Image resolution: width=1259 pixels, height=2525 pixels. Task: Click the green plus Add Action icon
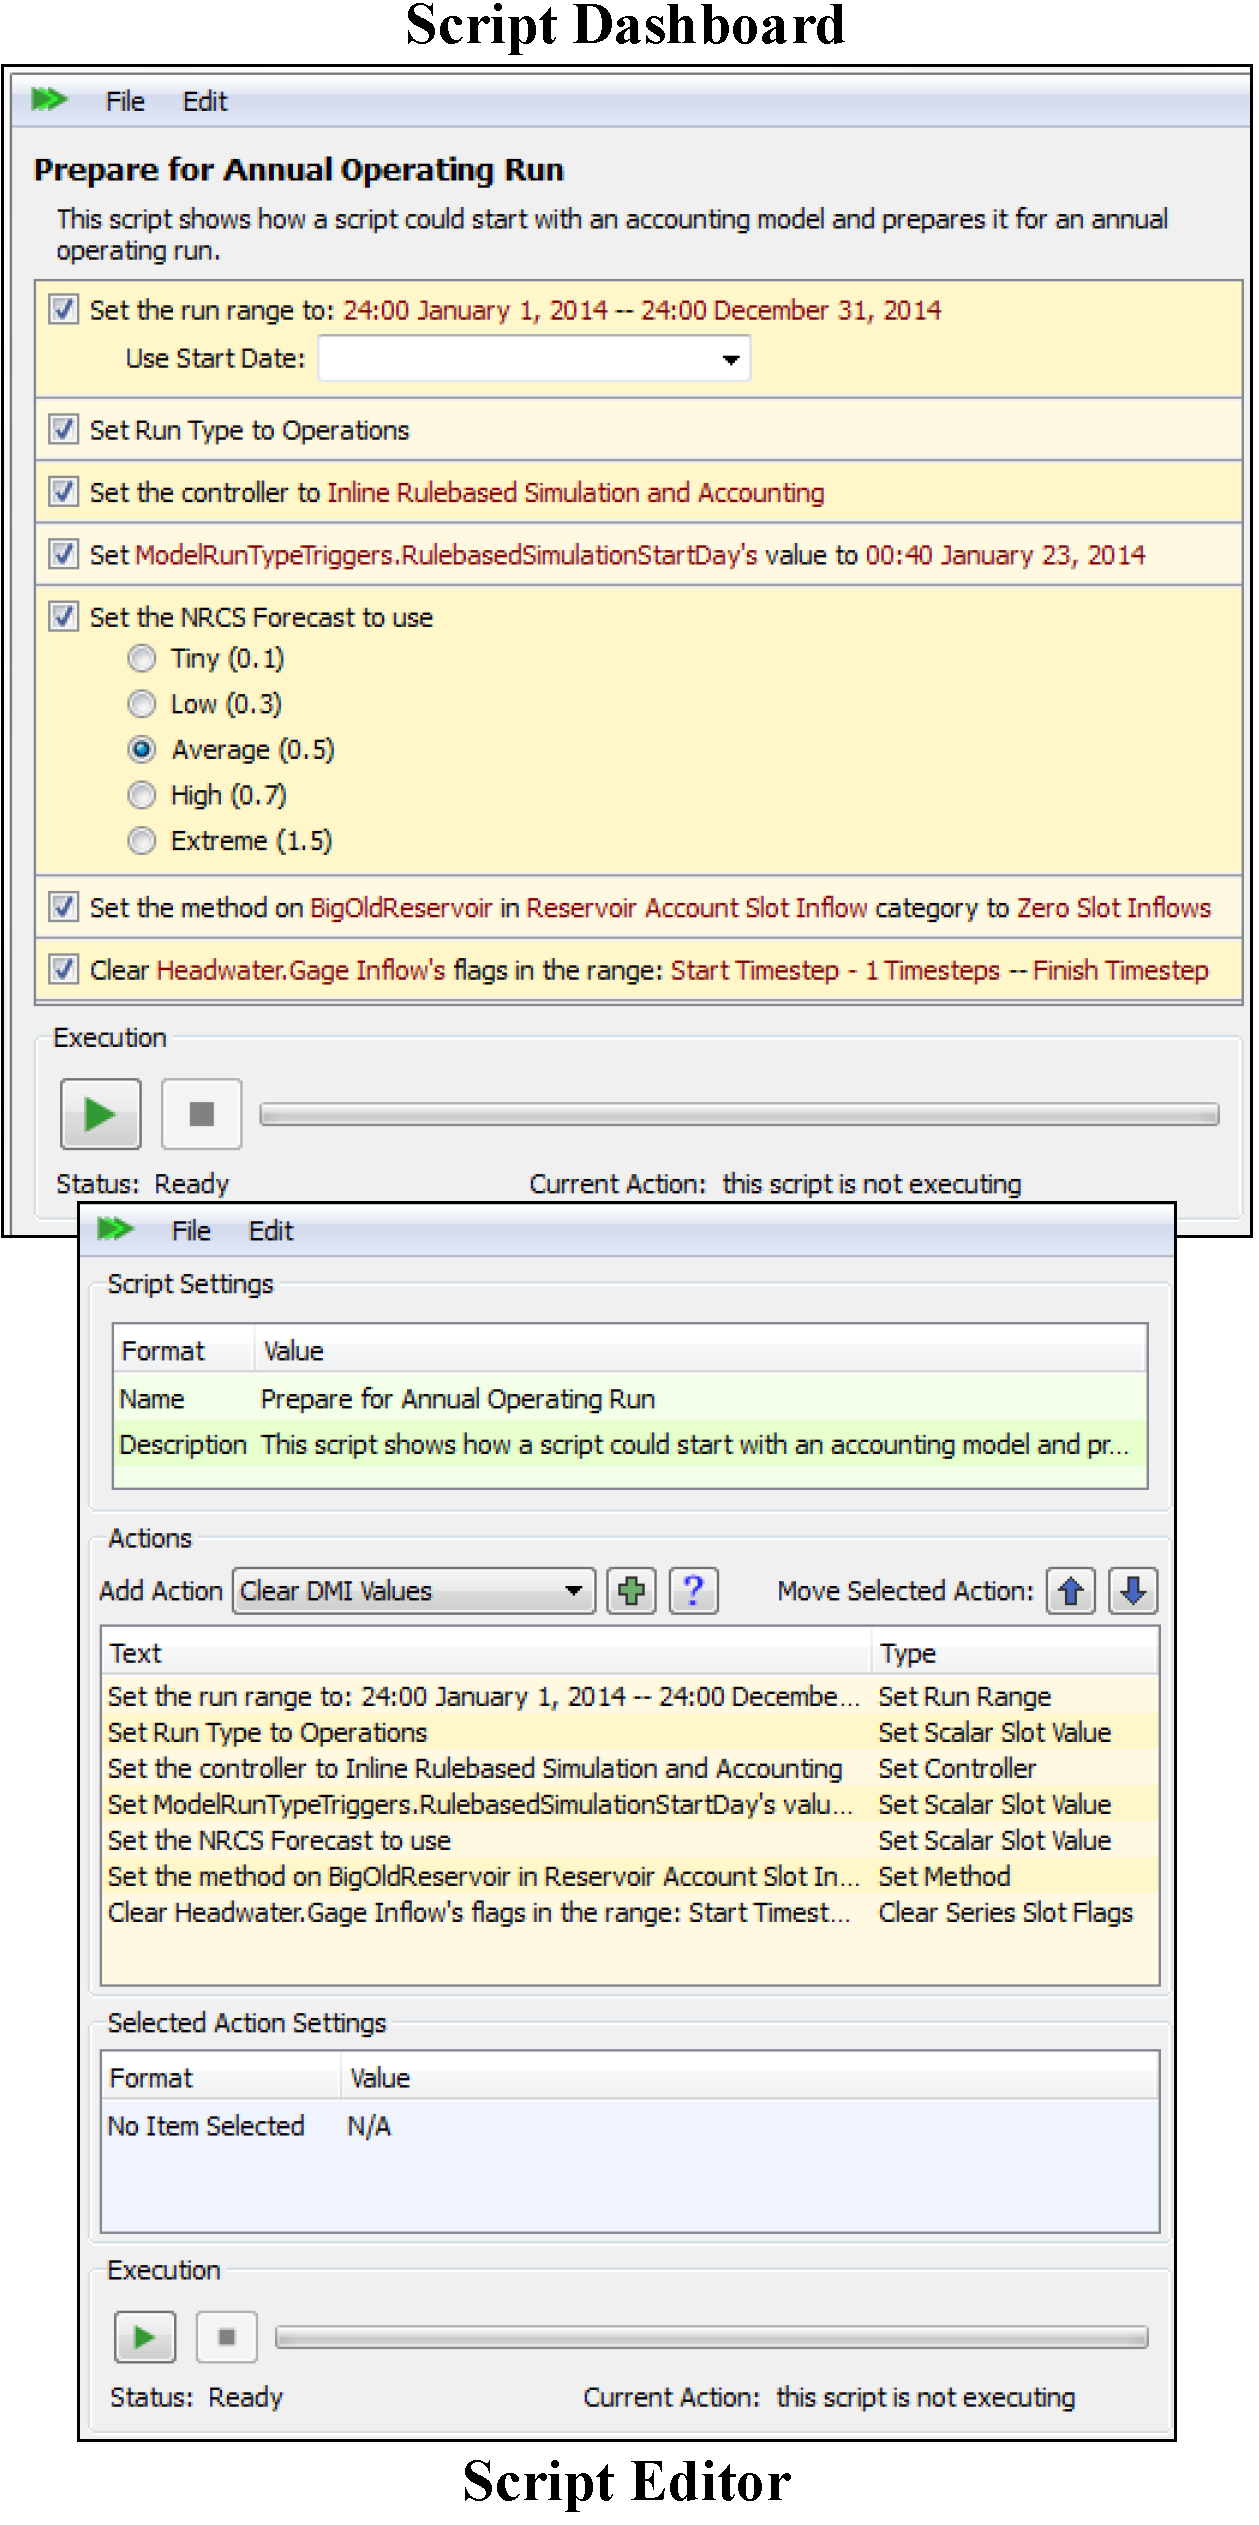(x=631, y=1591)
